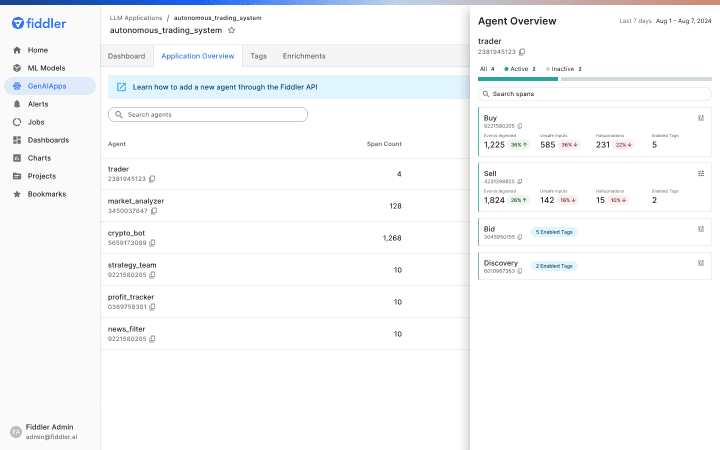Select the Application Overview tab

coord(198,56)
